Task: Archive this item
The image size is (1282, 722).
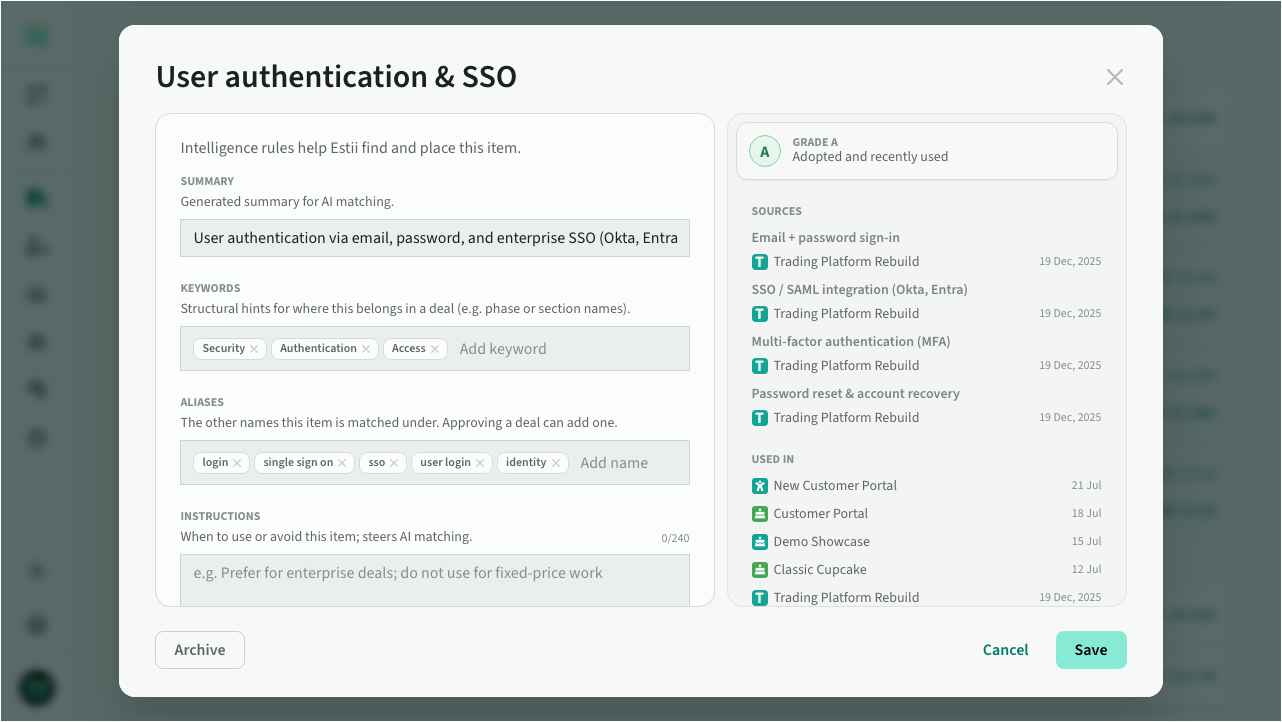Action: 200,650
